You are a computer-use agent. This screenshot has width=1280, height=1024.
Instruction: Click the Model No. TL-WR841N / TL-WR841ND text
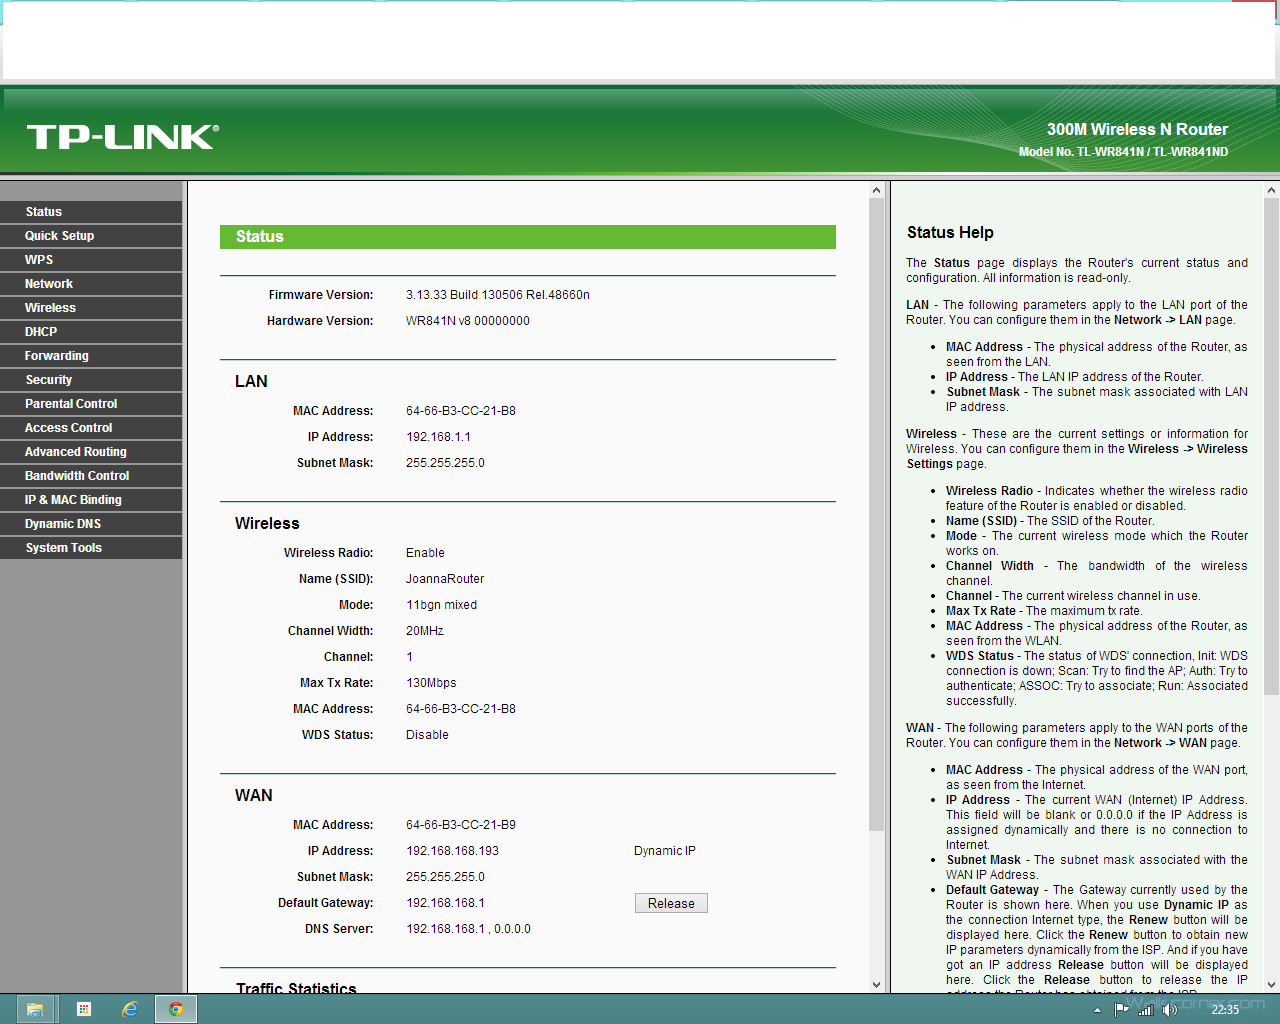pos(1123,152)
